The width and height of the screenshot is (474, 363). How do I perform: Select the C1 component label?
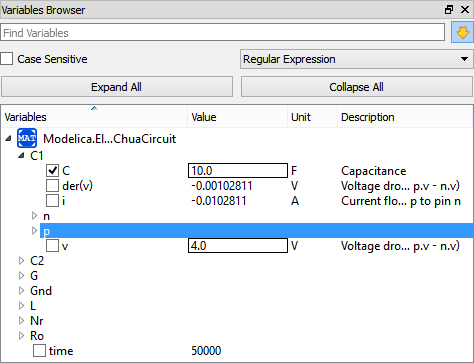click(37, 156)
